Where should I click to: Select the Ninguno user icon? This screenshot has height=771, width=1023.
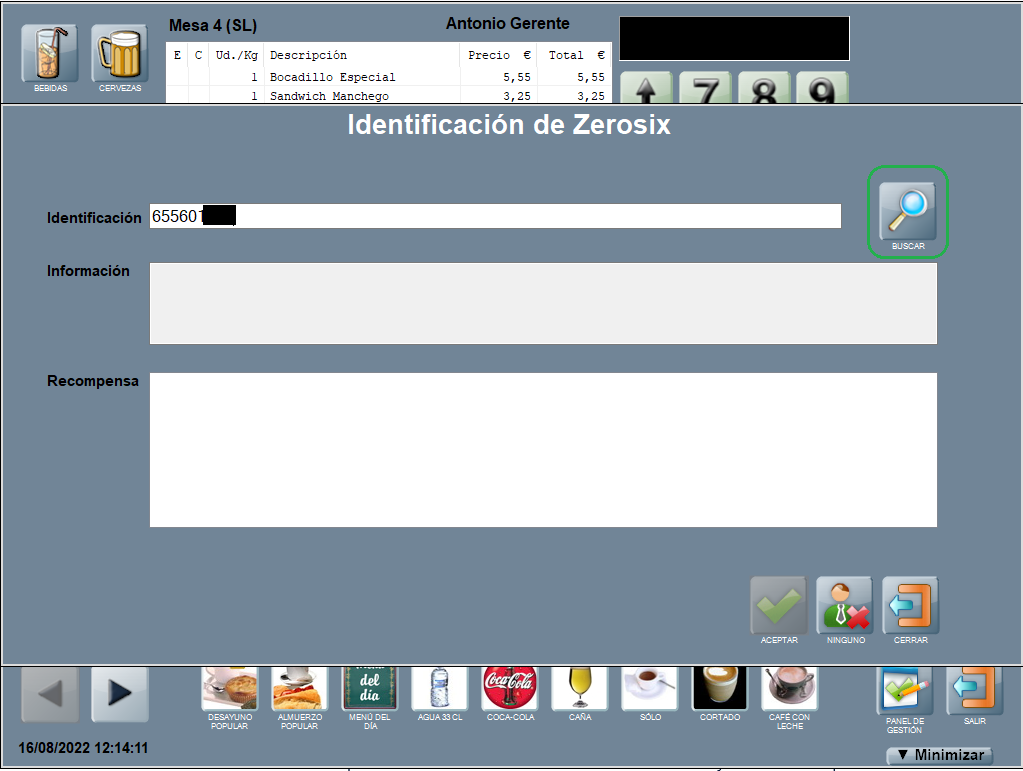click(x=845, y=605)
